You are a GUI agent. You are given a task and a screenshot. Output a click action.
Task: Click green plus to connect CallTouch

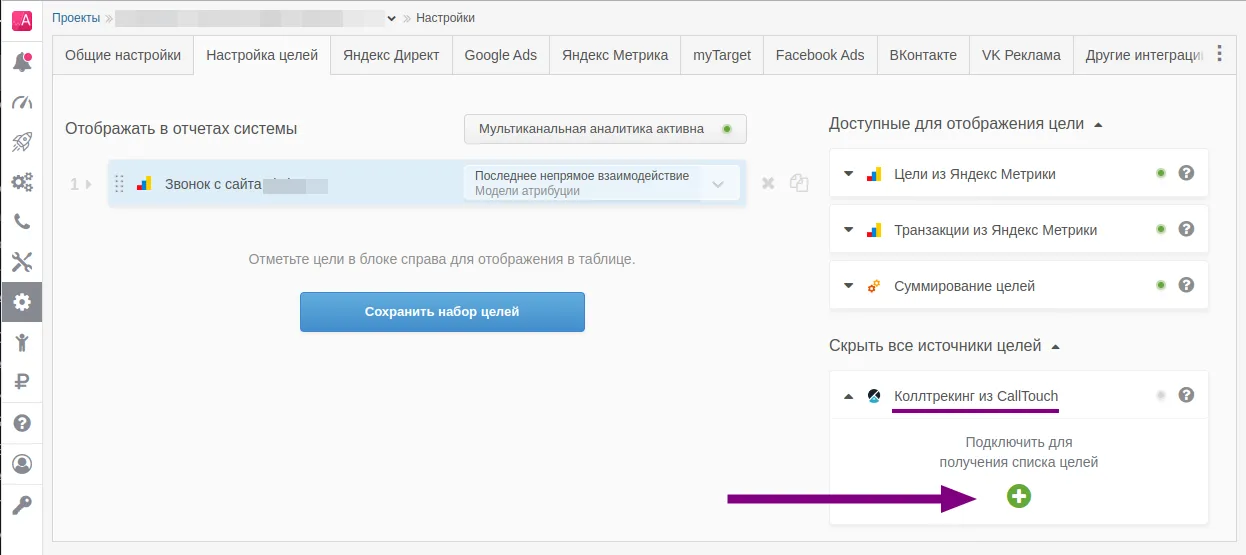coord(1019,495)
